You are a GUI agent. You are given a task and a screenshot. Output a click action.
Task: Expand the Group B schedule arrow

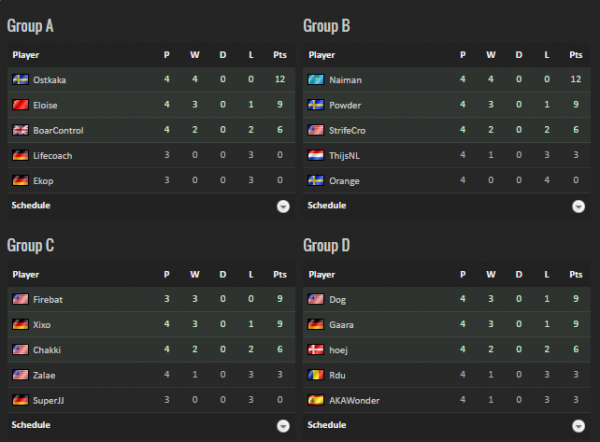pos(578,206)
